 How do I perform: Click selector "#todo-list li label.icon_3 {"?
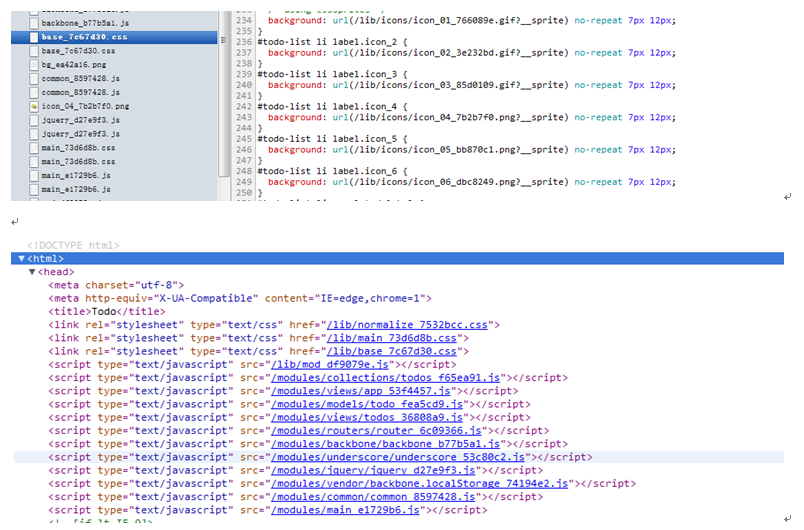(x=332, y=74)
